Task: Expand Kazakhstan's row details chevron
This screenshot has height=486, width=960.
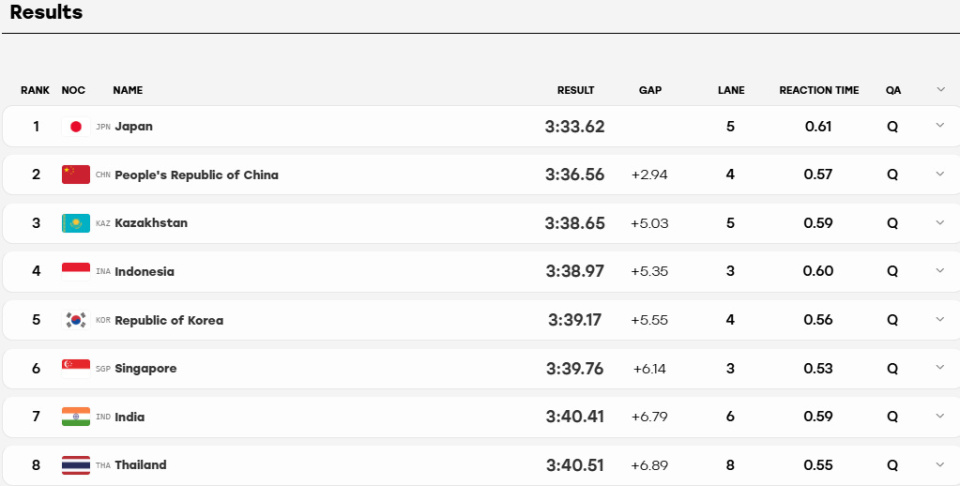Action: pos(940,222)
